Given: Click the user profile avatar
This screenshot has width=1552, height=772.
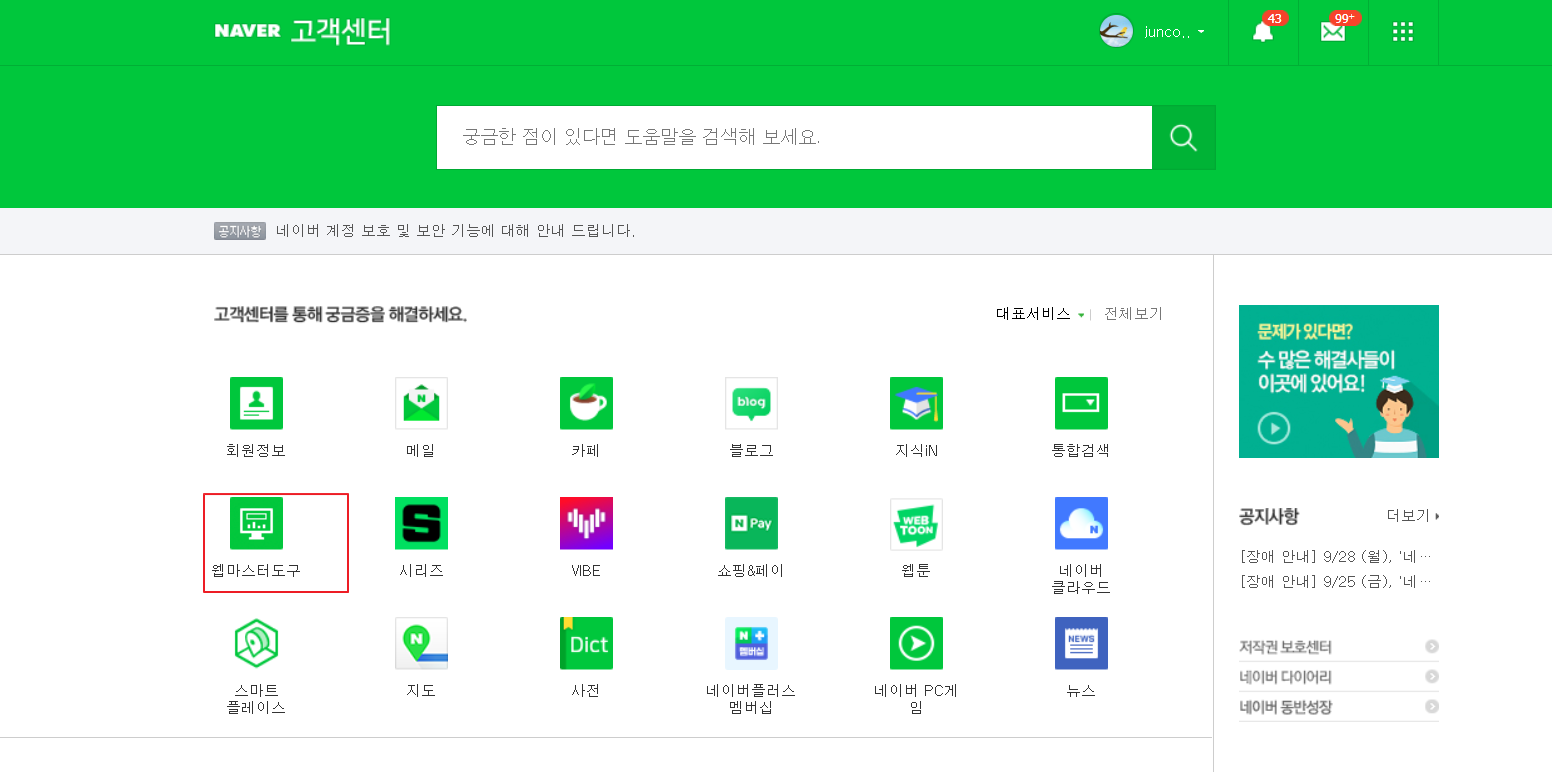Looking at the screenshot, I should (x=1116, y=32).
